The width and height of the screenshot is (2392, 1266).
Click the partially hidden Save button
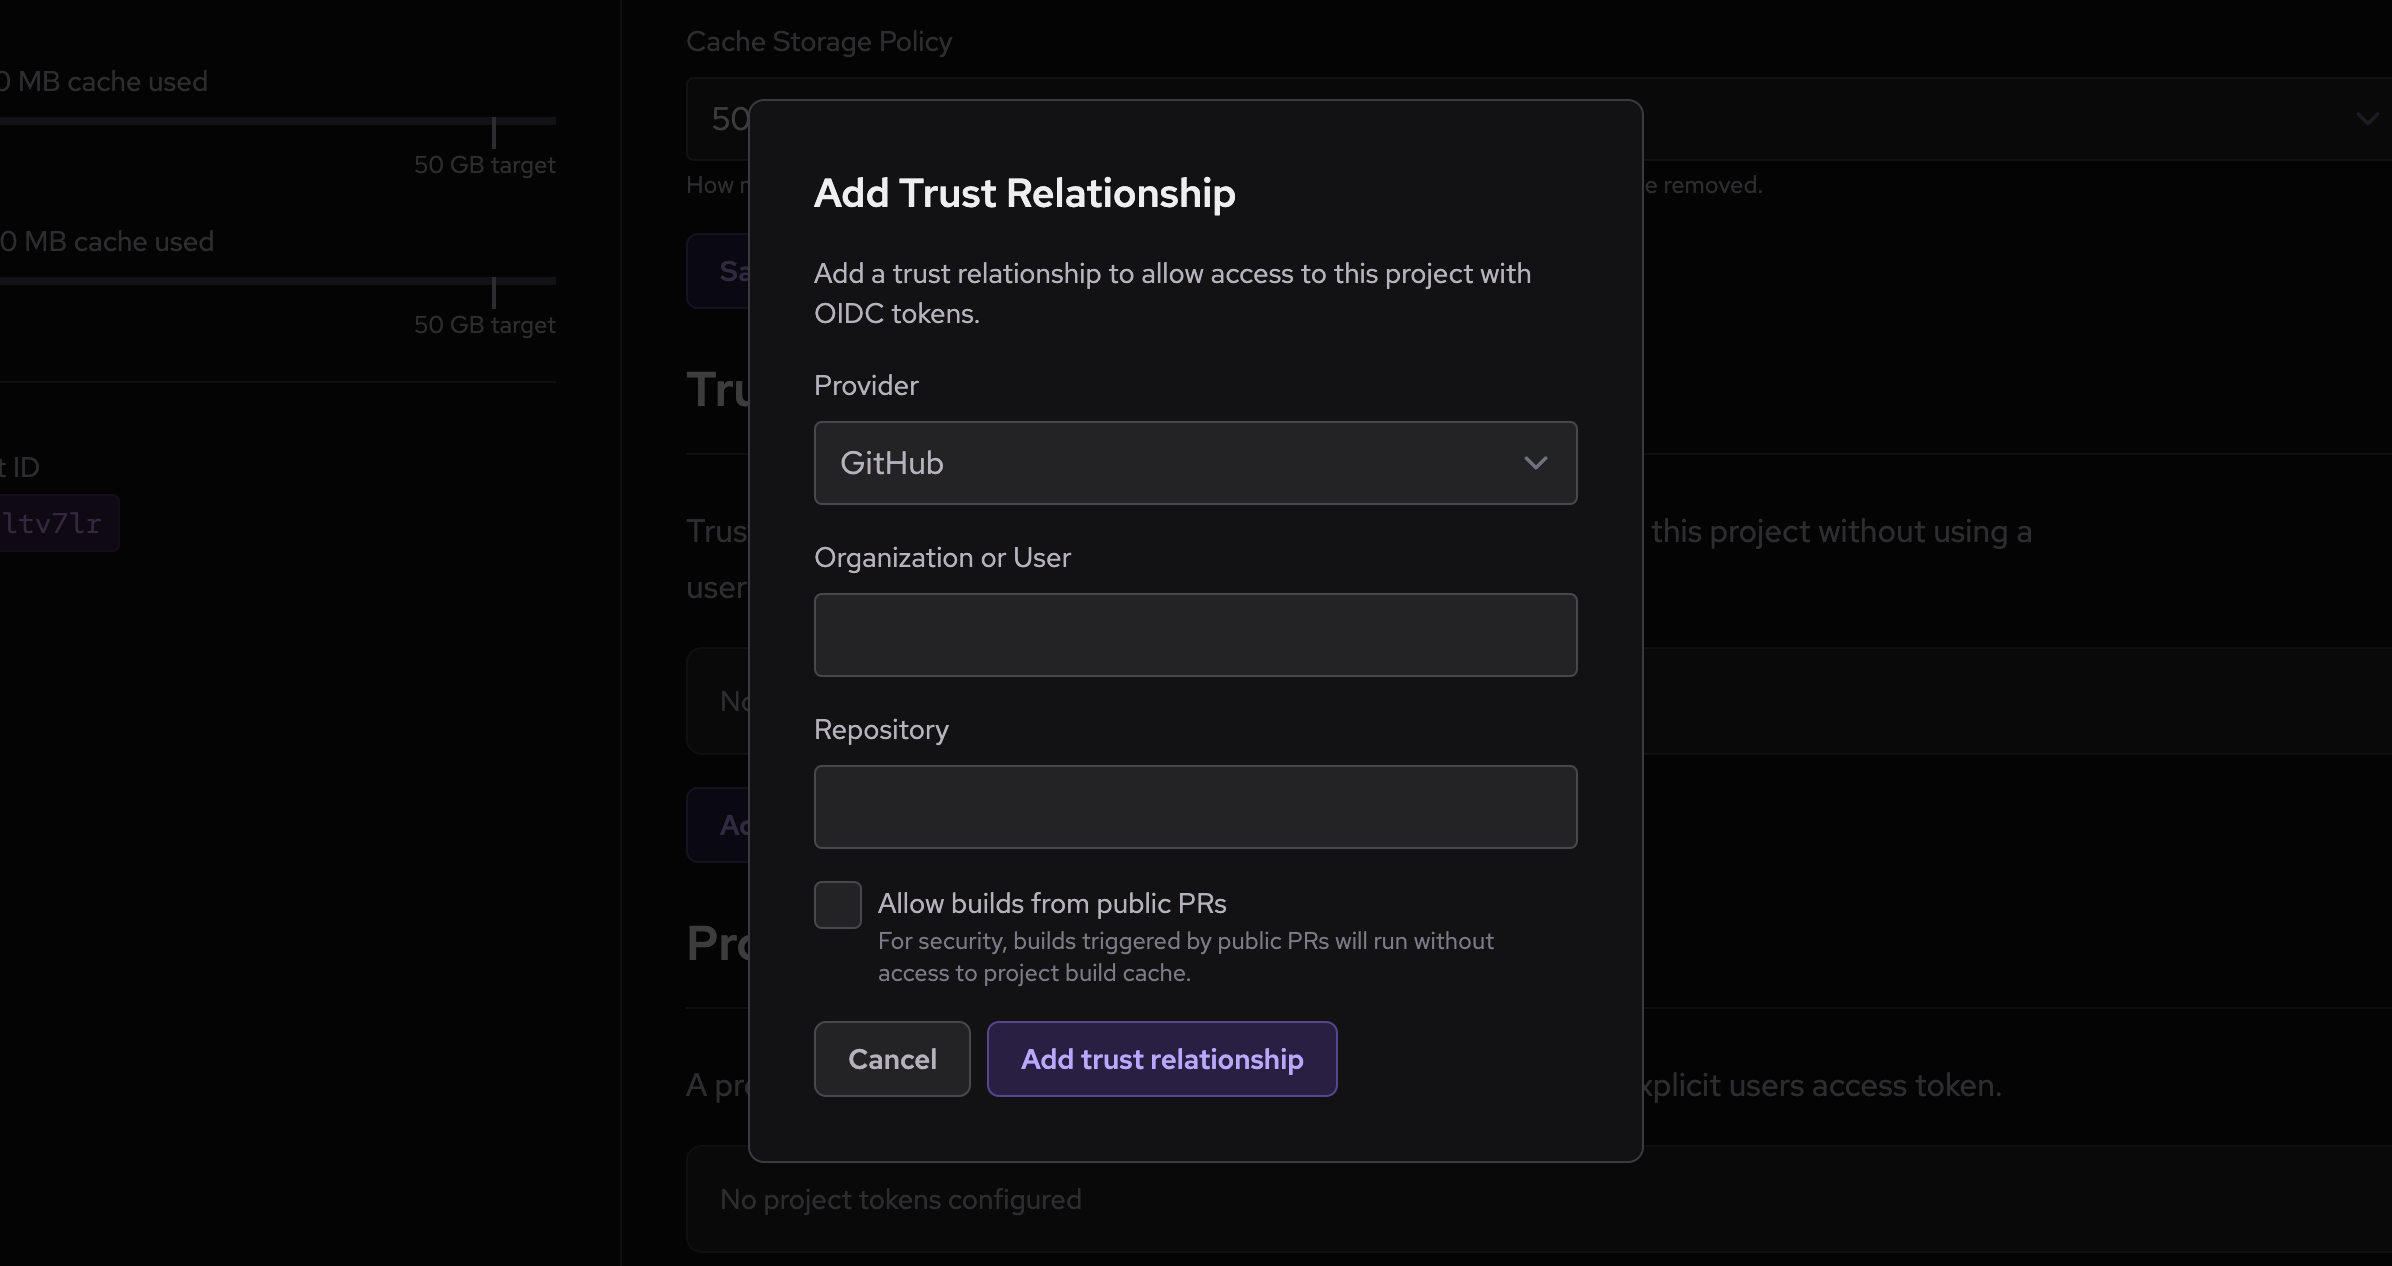[720, 271]
